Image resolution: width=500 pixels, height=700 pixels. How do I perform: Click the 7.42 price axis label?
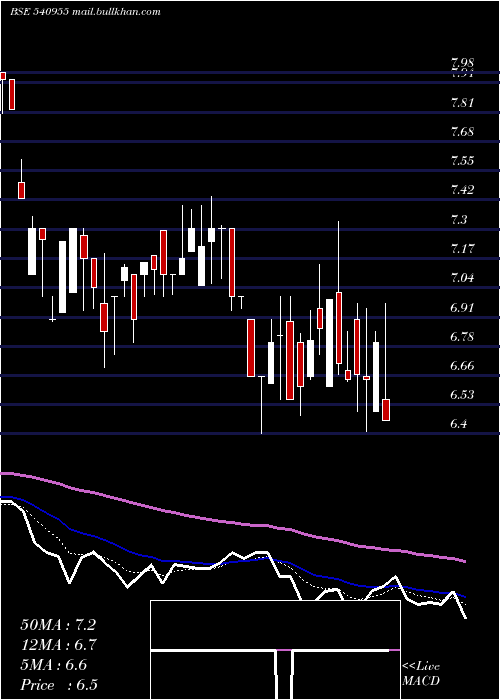tap(462, 191)
